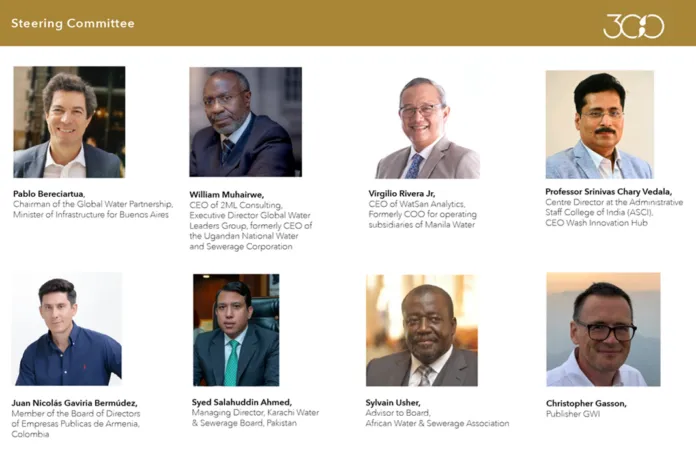Click the name William Muhairwe
Image resolution: width=696 pixels, height=464 pixels.
tap(227, 195)
